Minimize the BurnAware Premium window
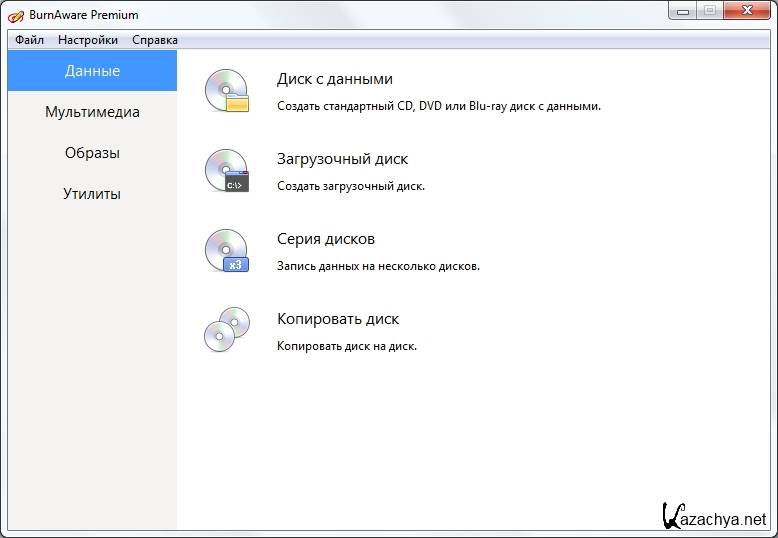 [x=683, y=11]
